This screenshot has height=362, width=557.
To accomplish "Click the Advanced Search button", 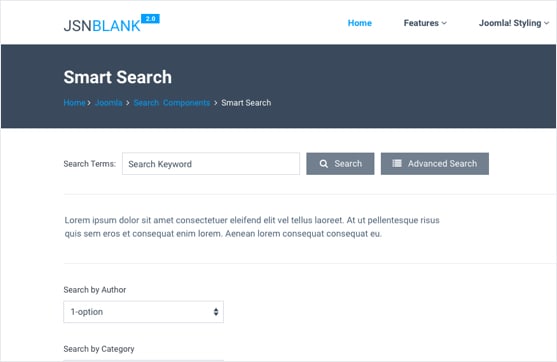I will coord(435,164).
